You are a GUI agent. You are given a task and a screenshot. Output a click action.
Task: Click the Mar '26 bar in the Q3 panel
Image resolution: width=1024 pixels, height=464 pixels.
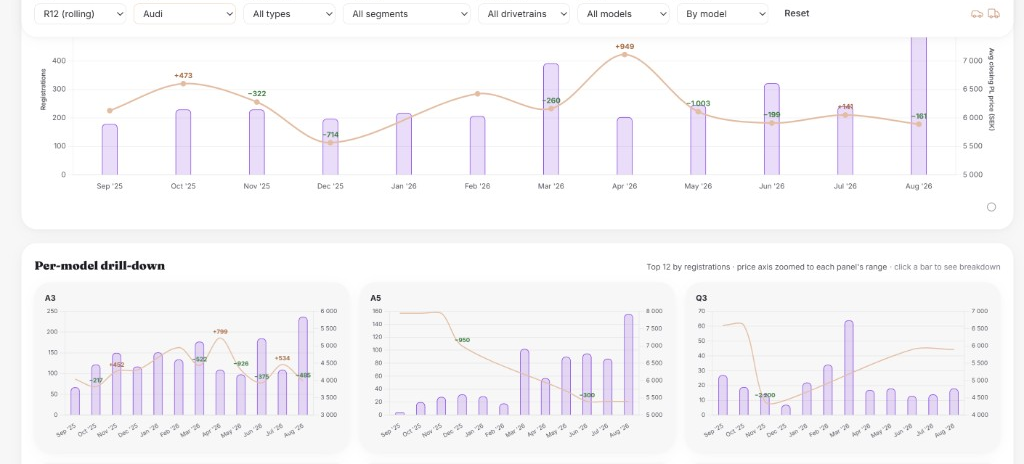point(848,367)
